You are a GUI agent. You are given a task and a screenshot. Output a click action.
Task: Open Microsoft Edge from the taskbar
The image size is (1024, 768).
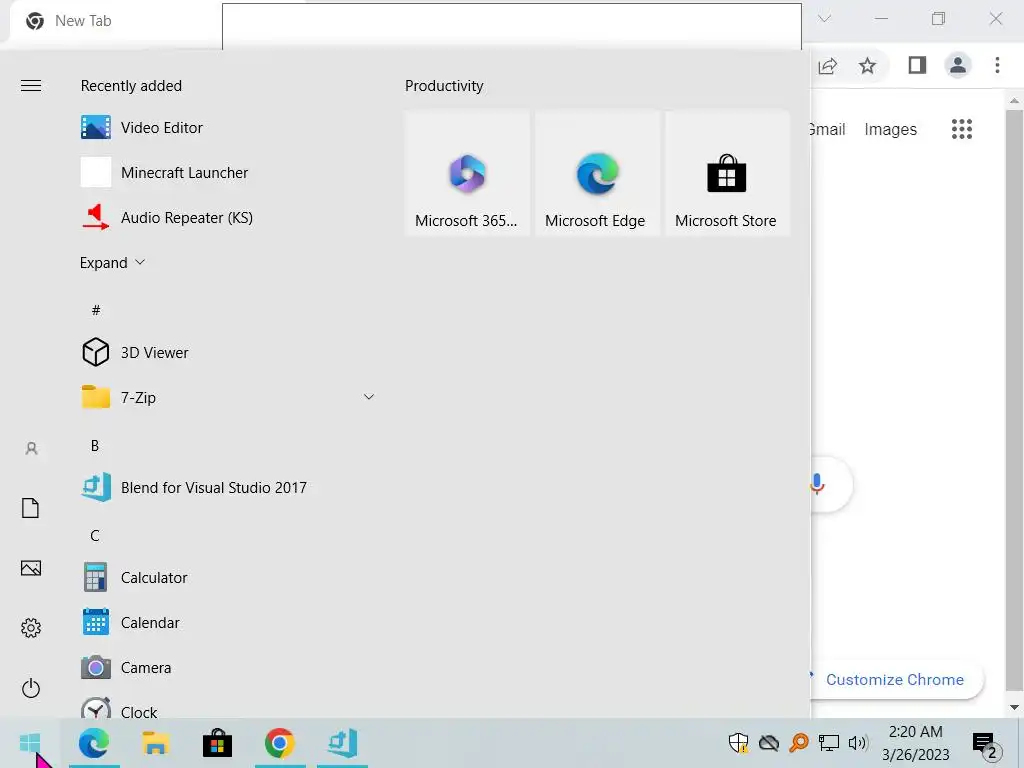click(94, 743)
